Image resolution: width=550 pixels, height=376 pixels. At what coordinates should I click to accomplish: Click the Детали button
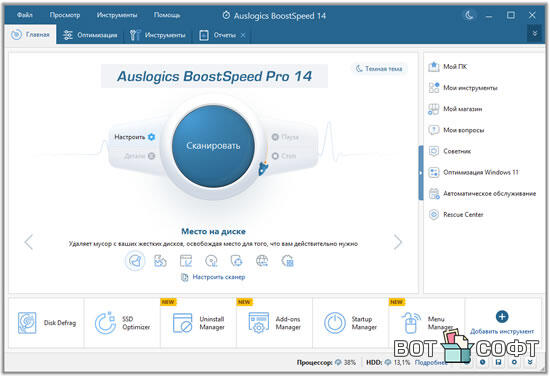140,156
